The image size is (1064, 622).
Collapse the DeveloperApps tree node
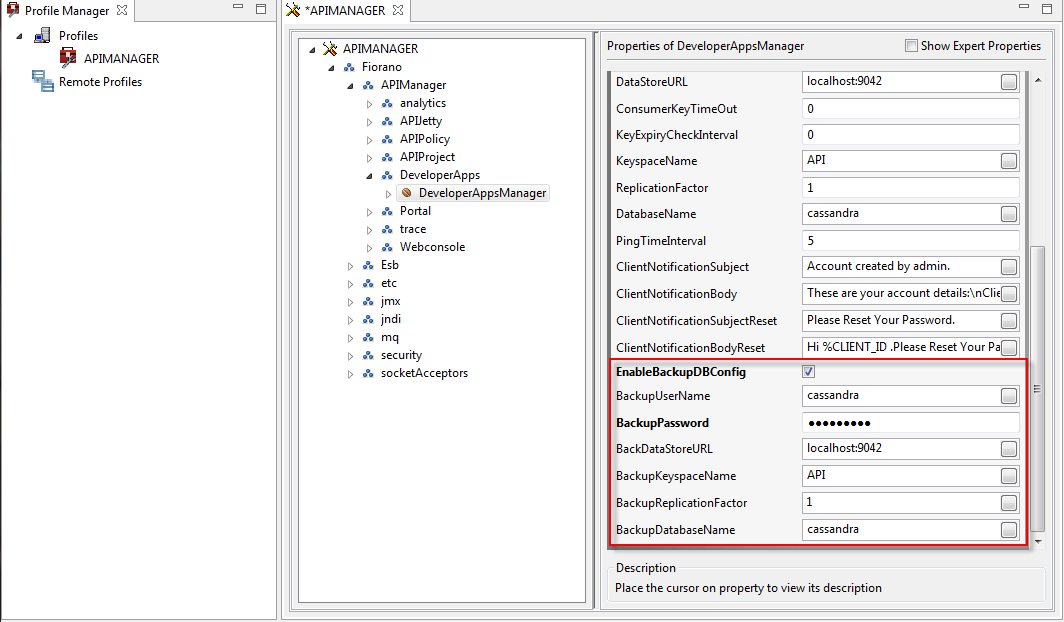369,175
